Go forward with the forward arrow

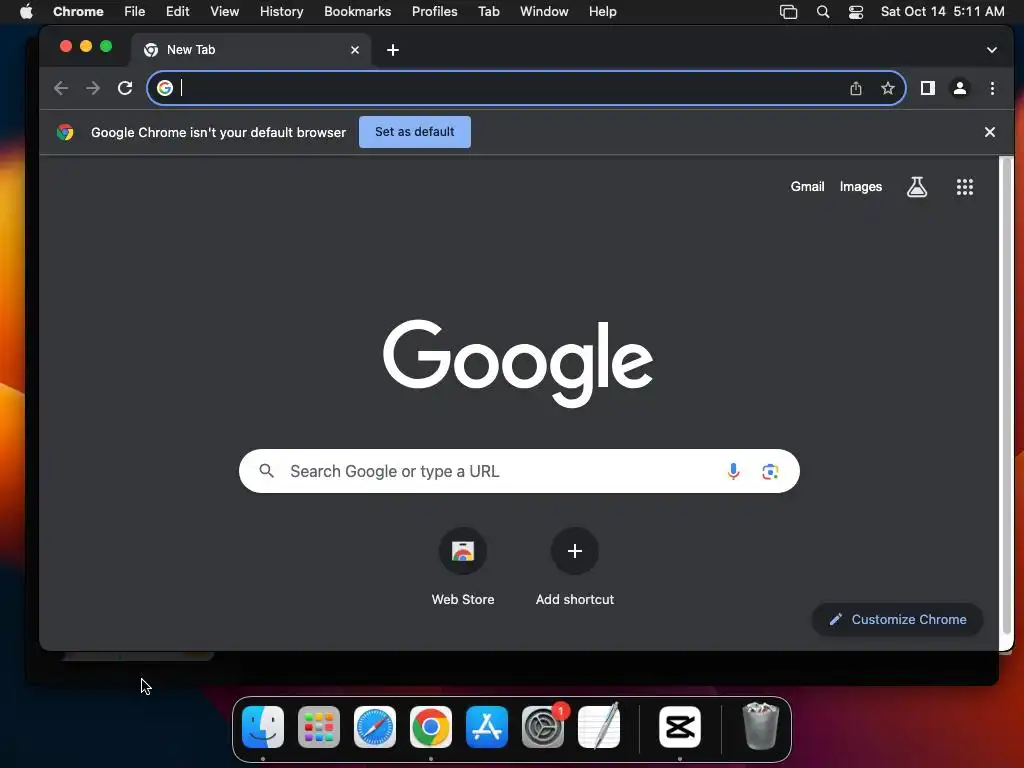point(93,88)
